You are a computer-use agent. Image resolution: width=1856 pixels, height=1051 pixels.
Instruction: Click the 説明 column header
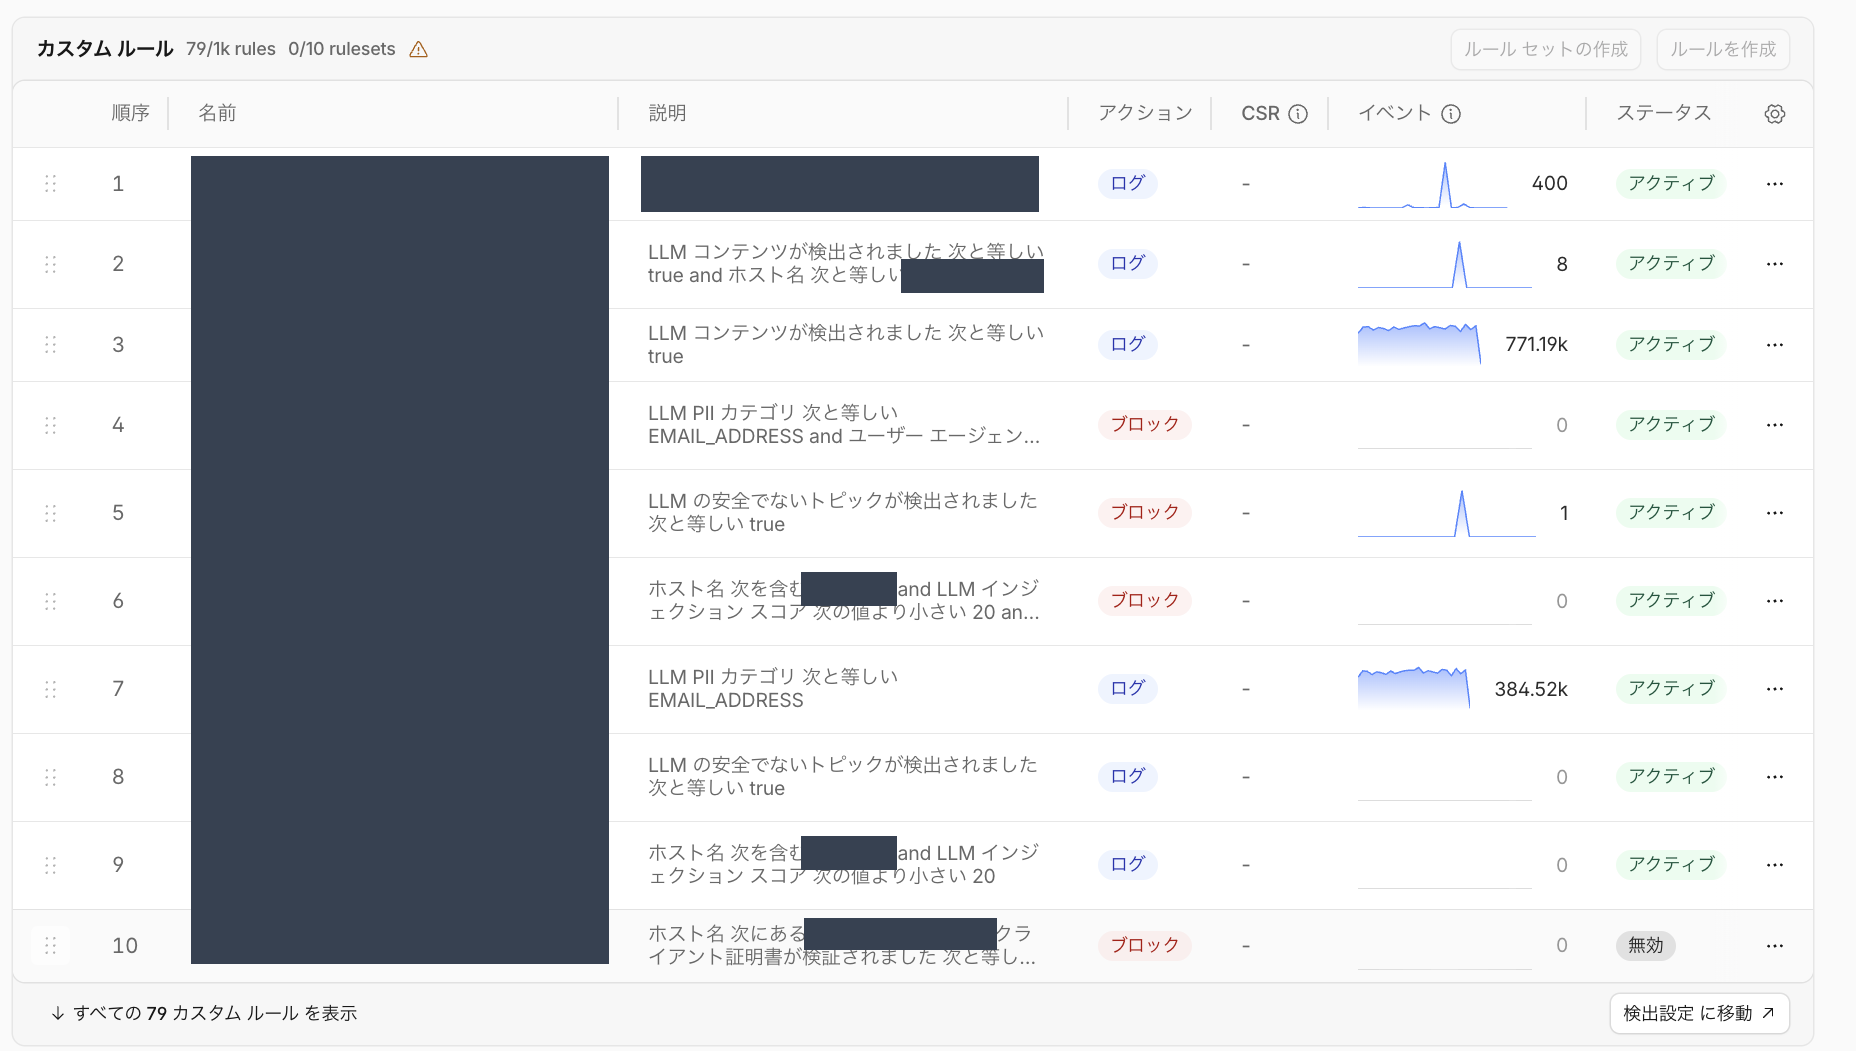pos(667,113)
